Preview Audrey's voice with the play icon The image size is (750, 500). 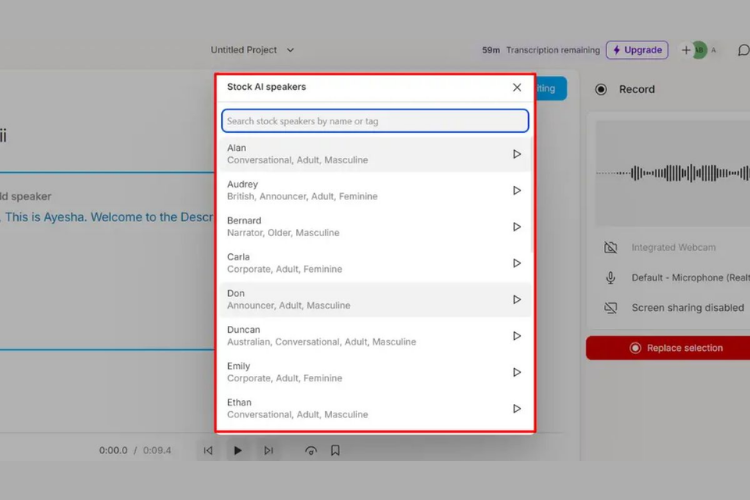517,190
